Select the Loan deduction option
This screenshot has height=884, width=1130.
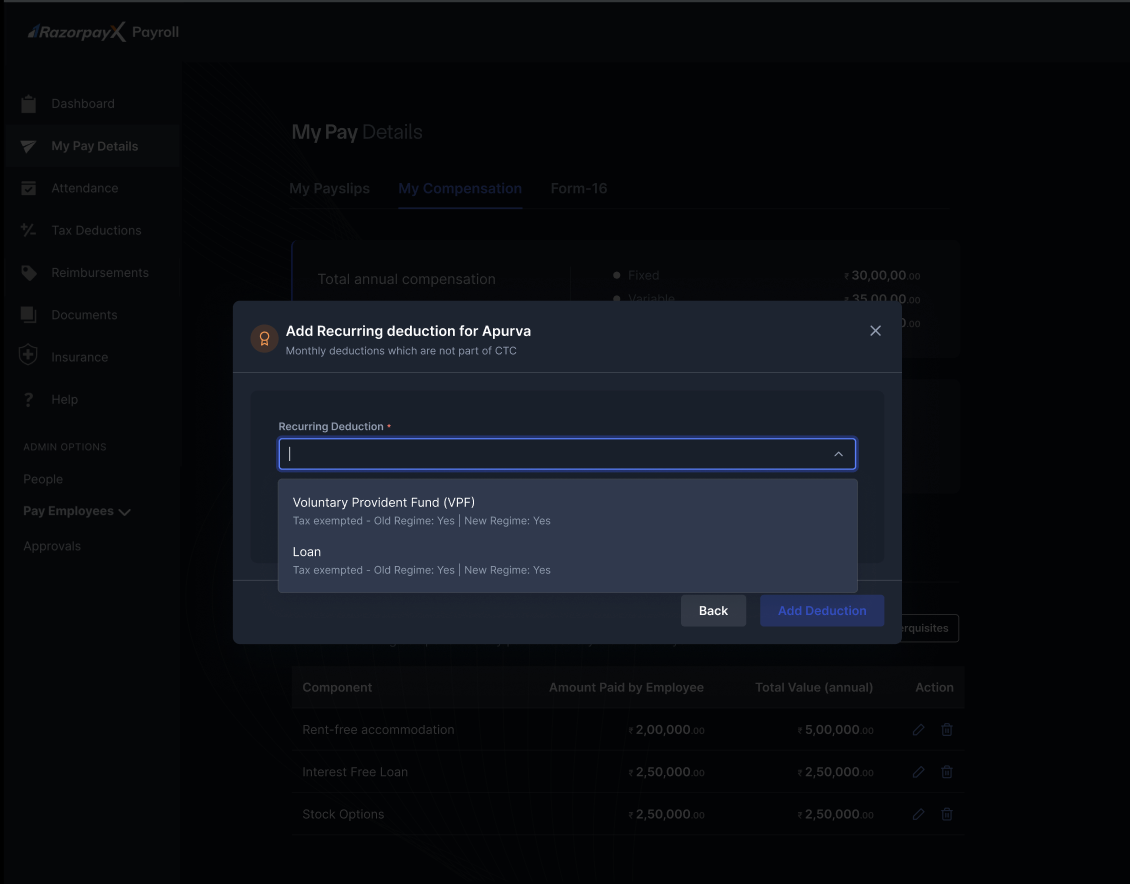567,560
